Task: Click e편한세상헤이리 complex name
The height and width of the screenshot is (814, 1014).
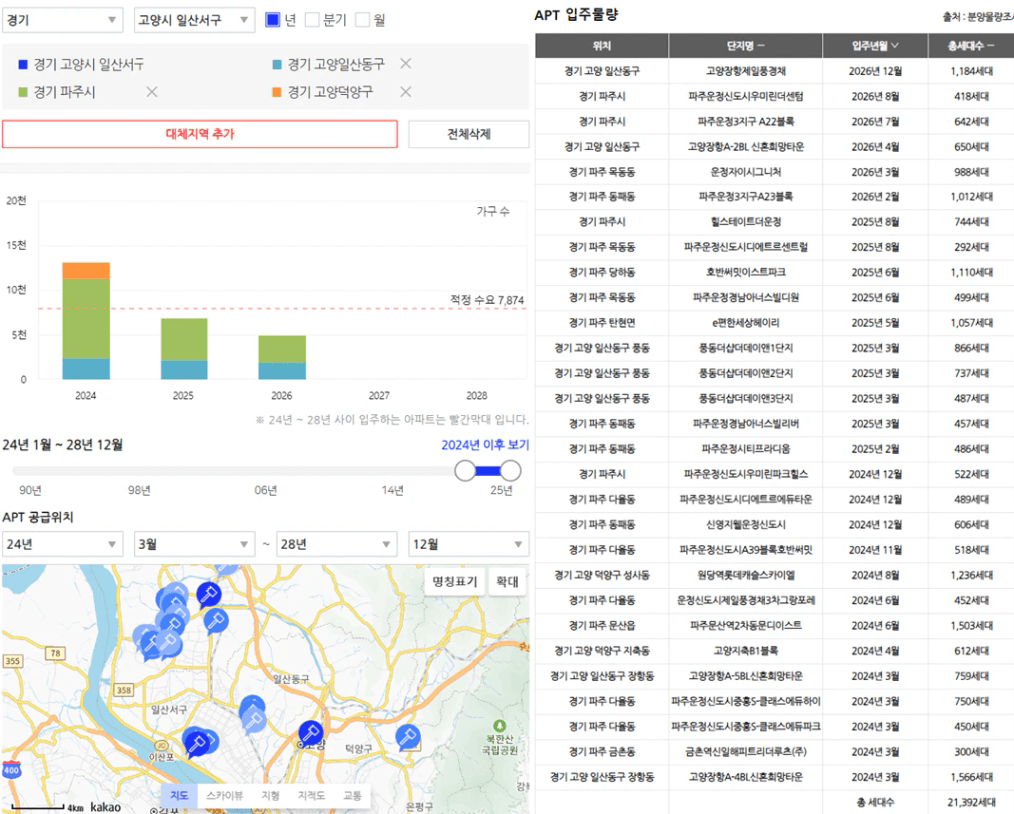Action: pos(746,323)
